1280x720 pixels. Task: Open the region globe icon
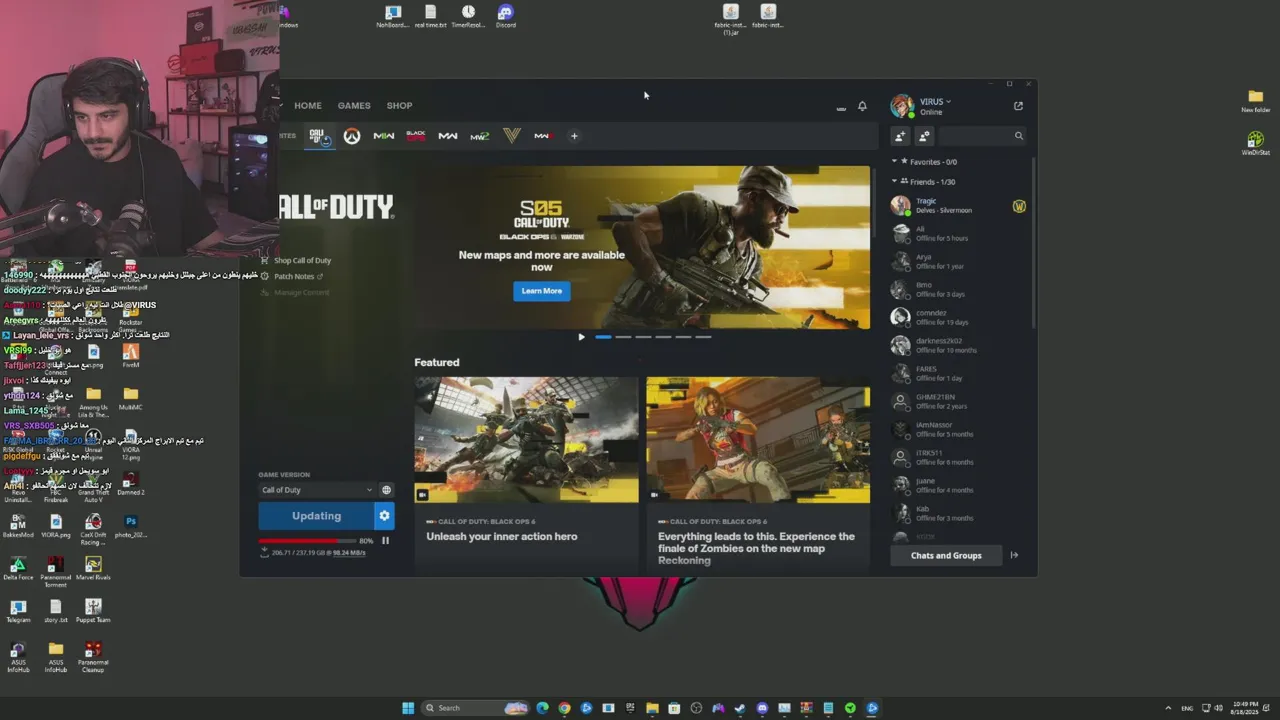tap(386, 490)
